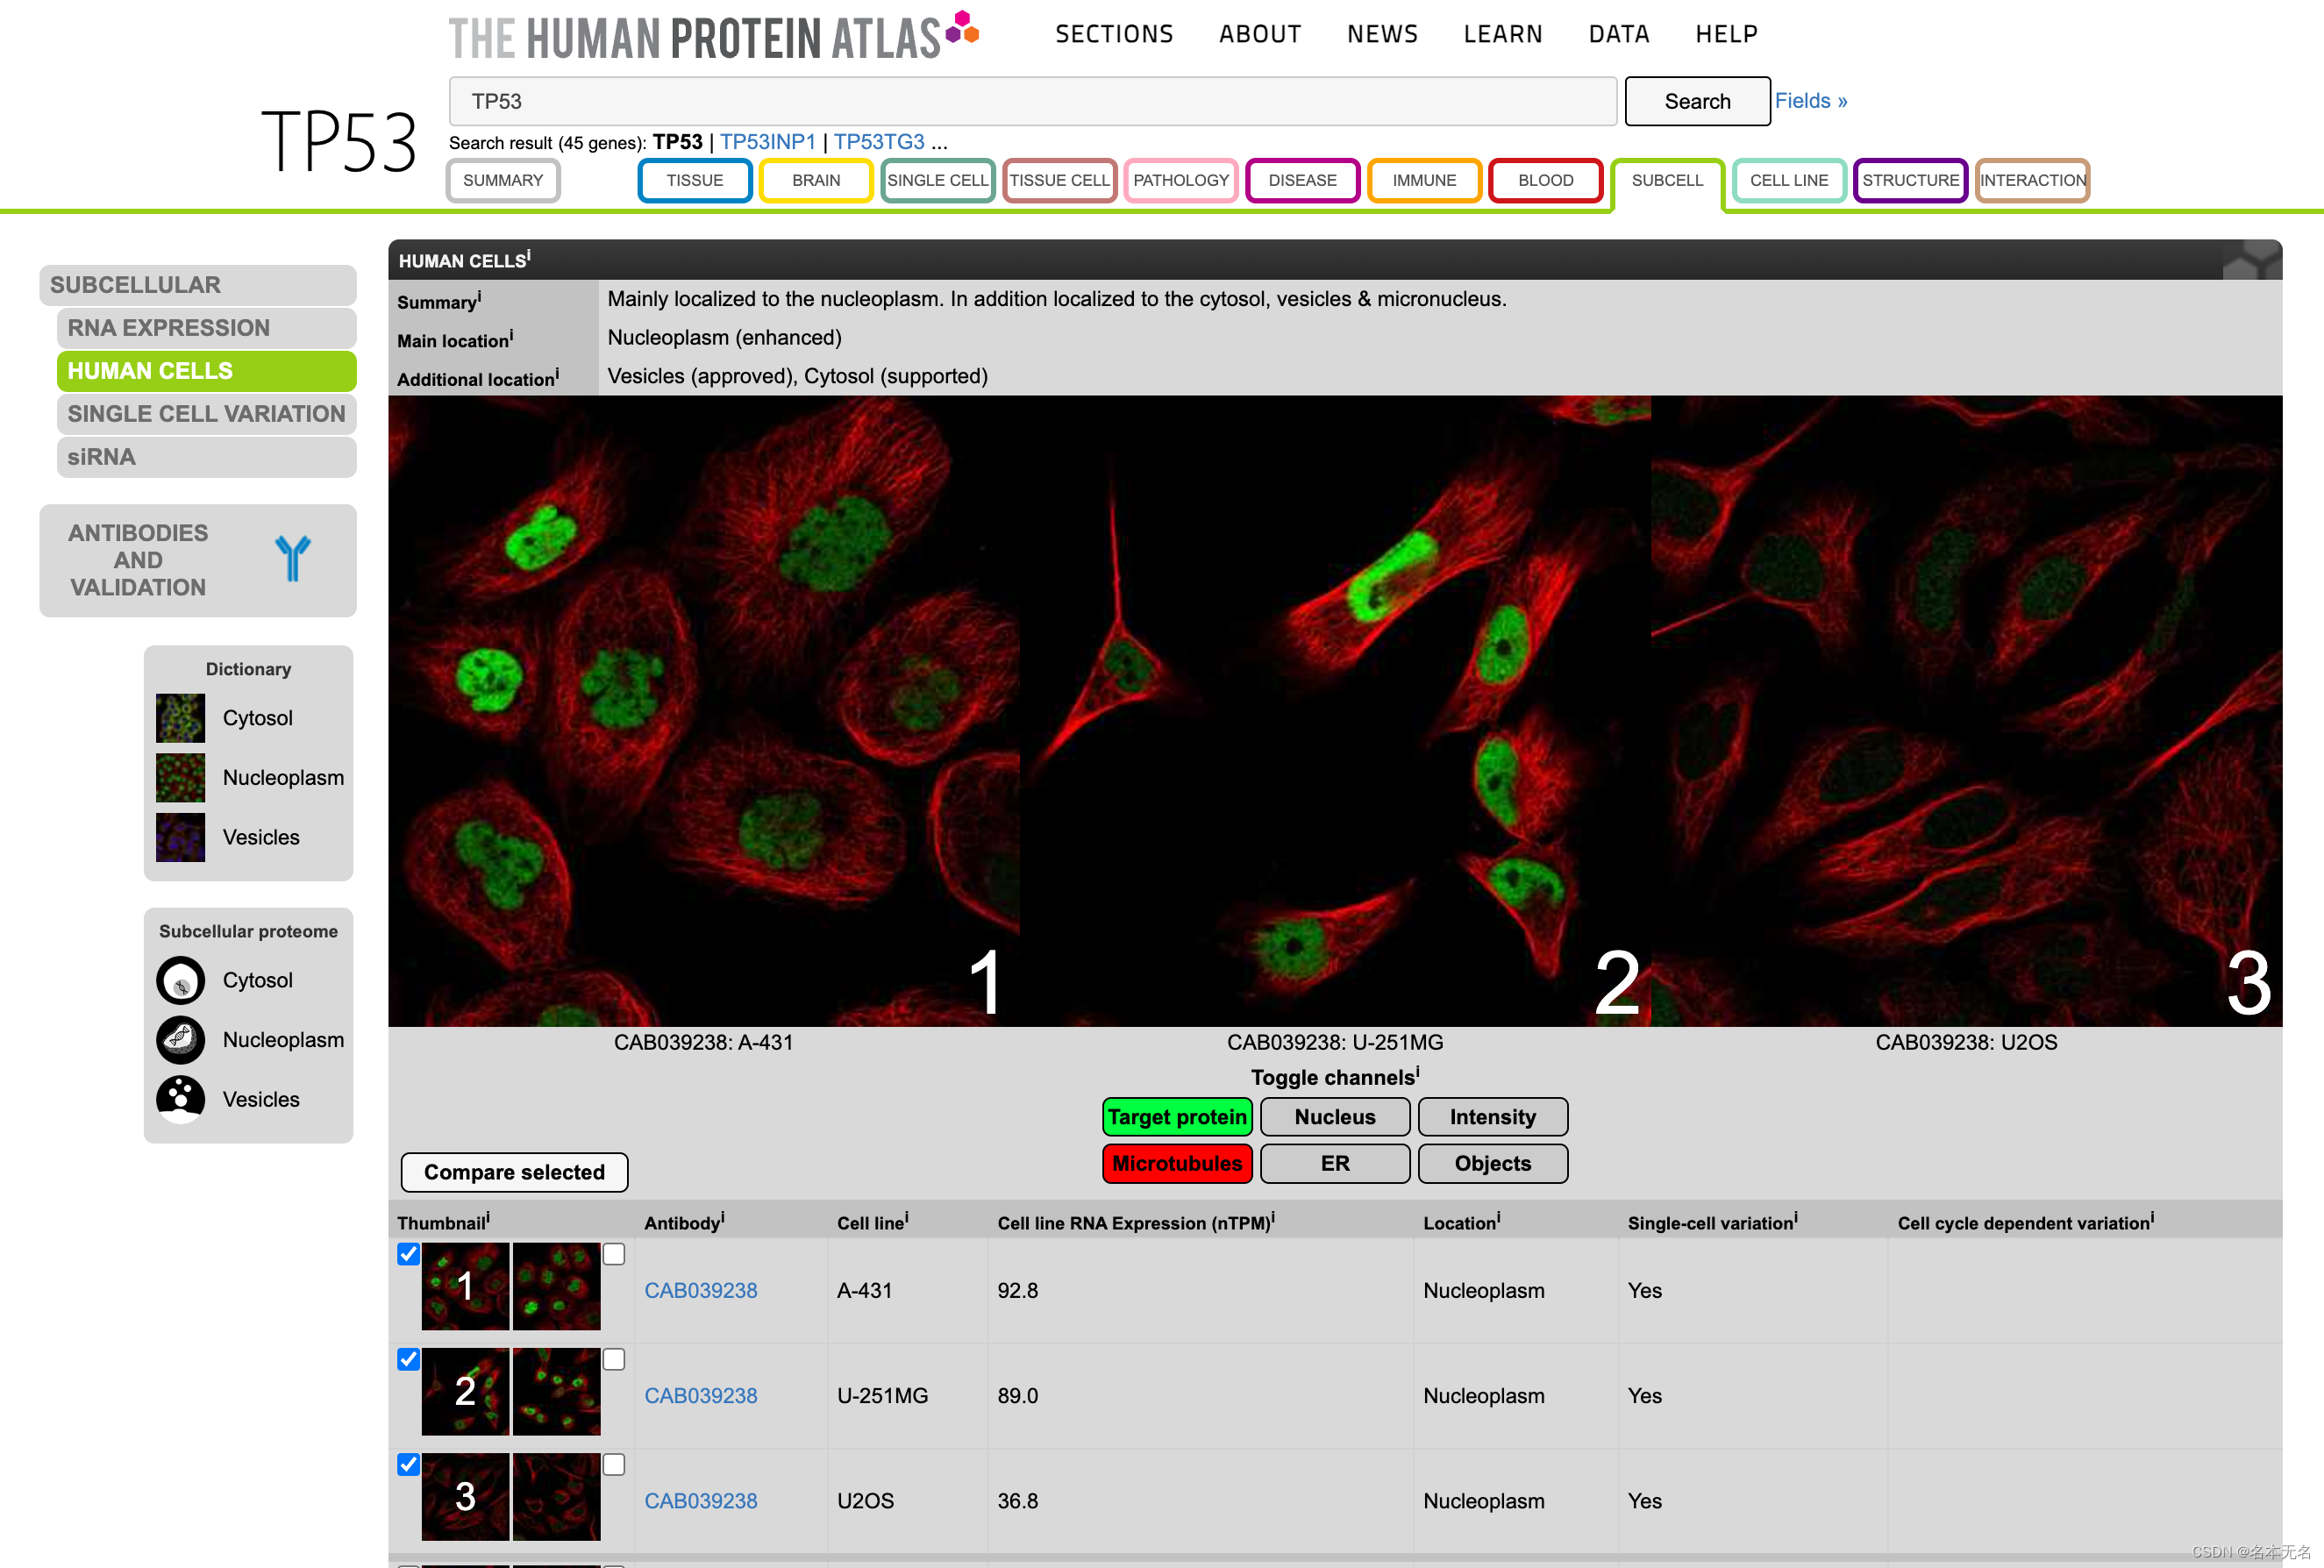
Task: Open Cytosol dictionary image icon
Action: [x=181, y=718]
